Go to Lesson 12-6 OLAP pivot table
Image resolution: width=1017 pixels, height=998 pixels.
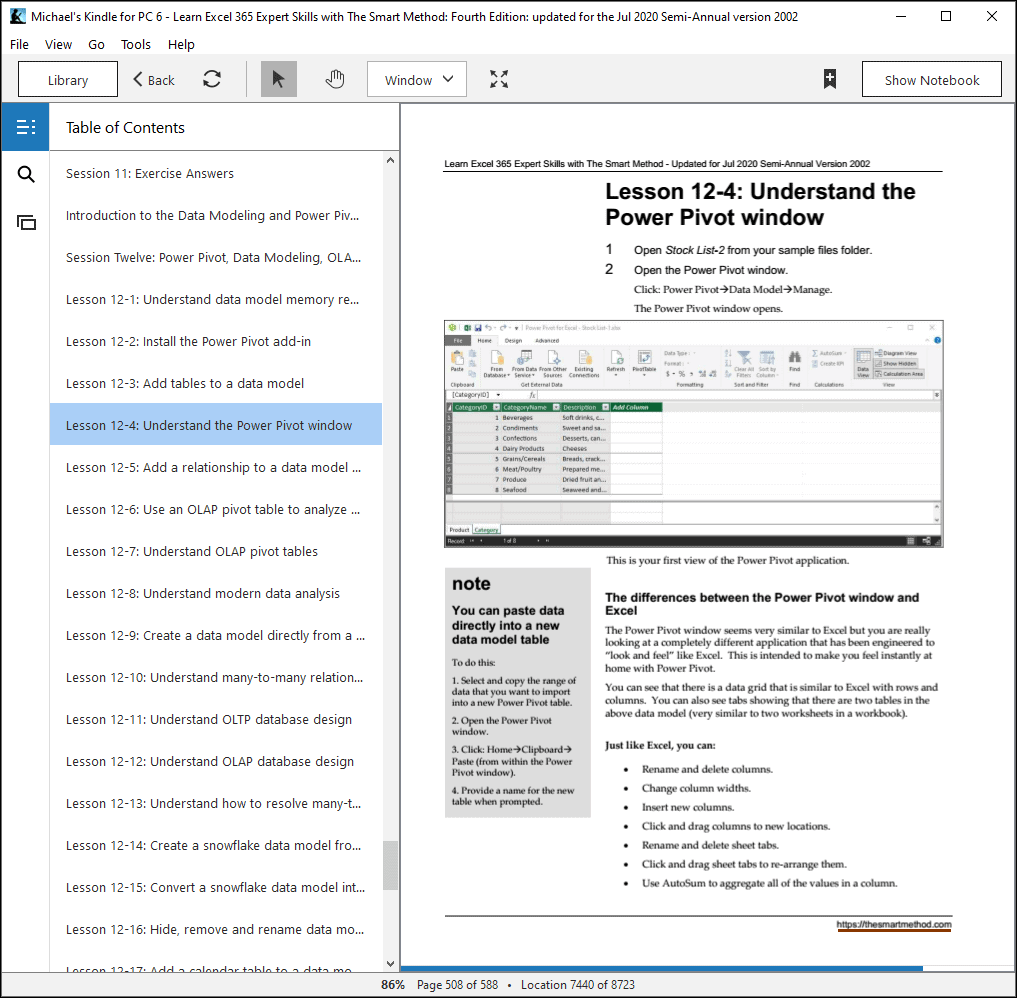pyautogui.click(x=215, y=510)
